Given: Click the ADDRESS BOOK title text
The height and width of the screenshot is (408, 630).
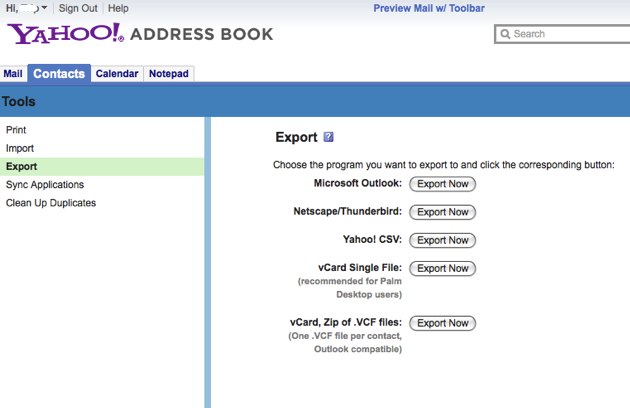Looking at the screenshot, I should (202, 34).
